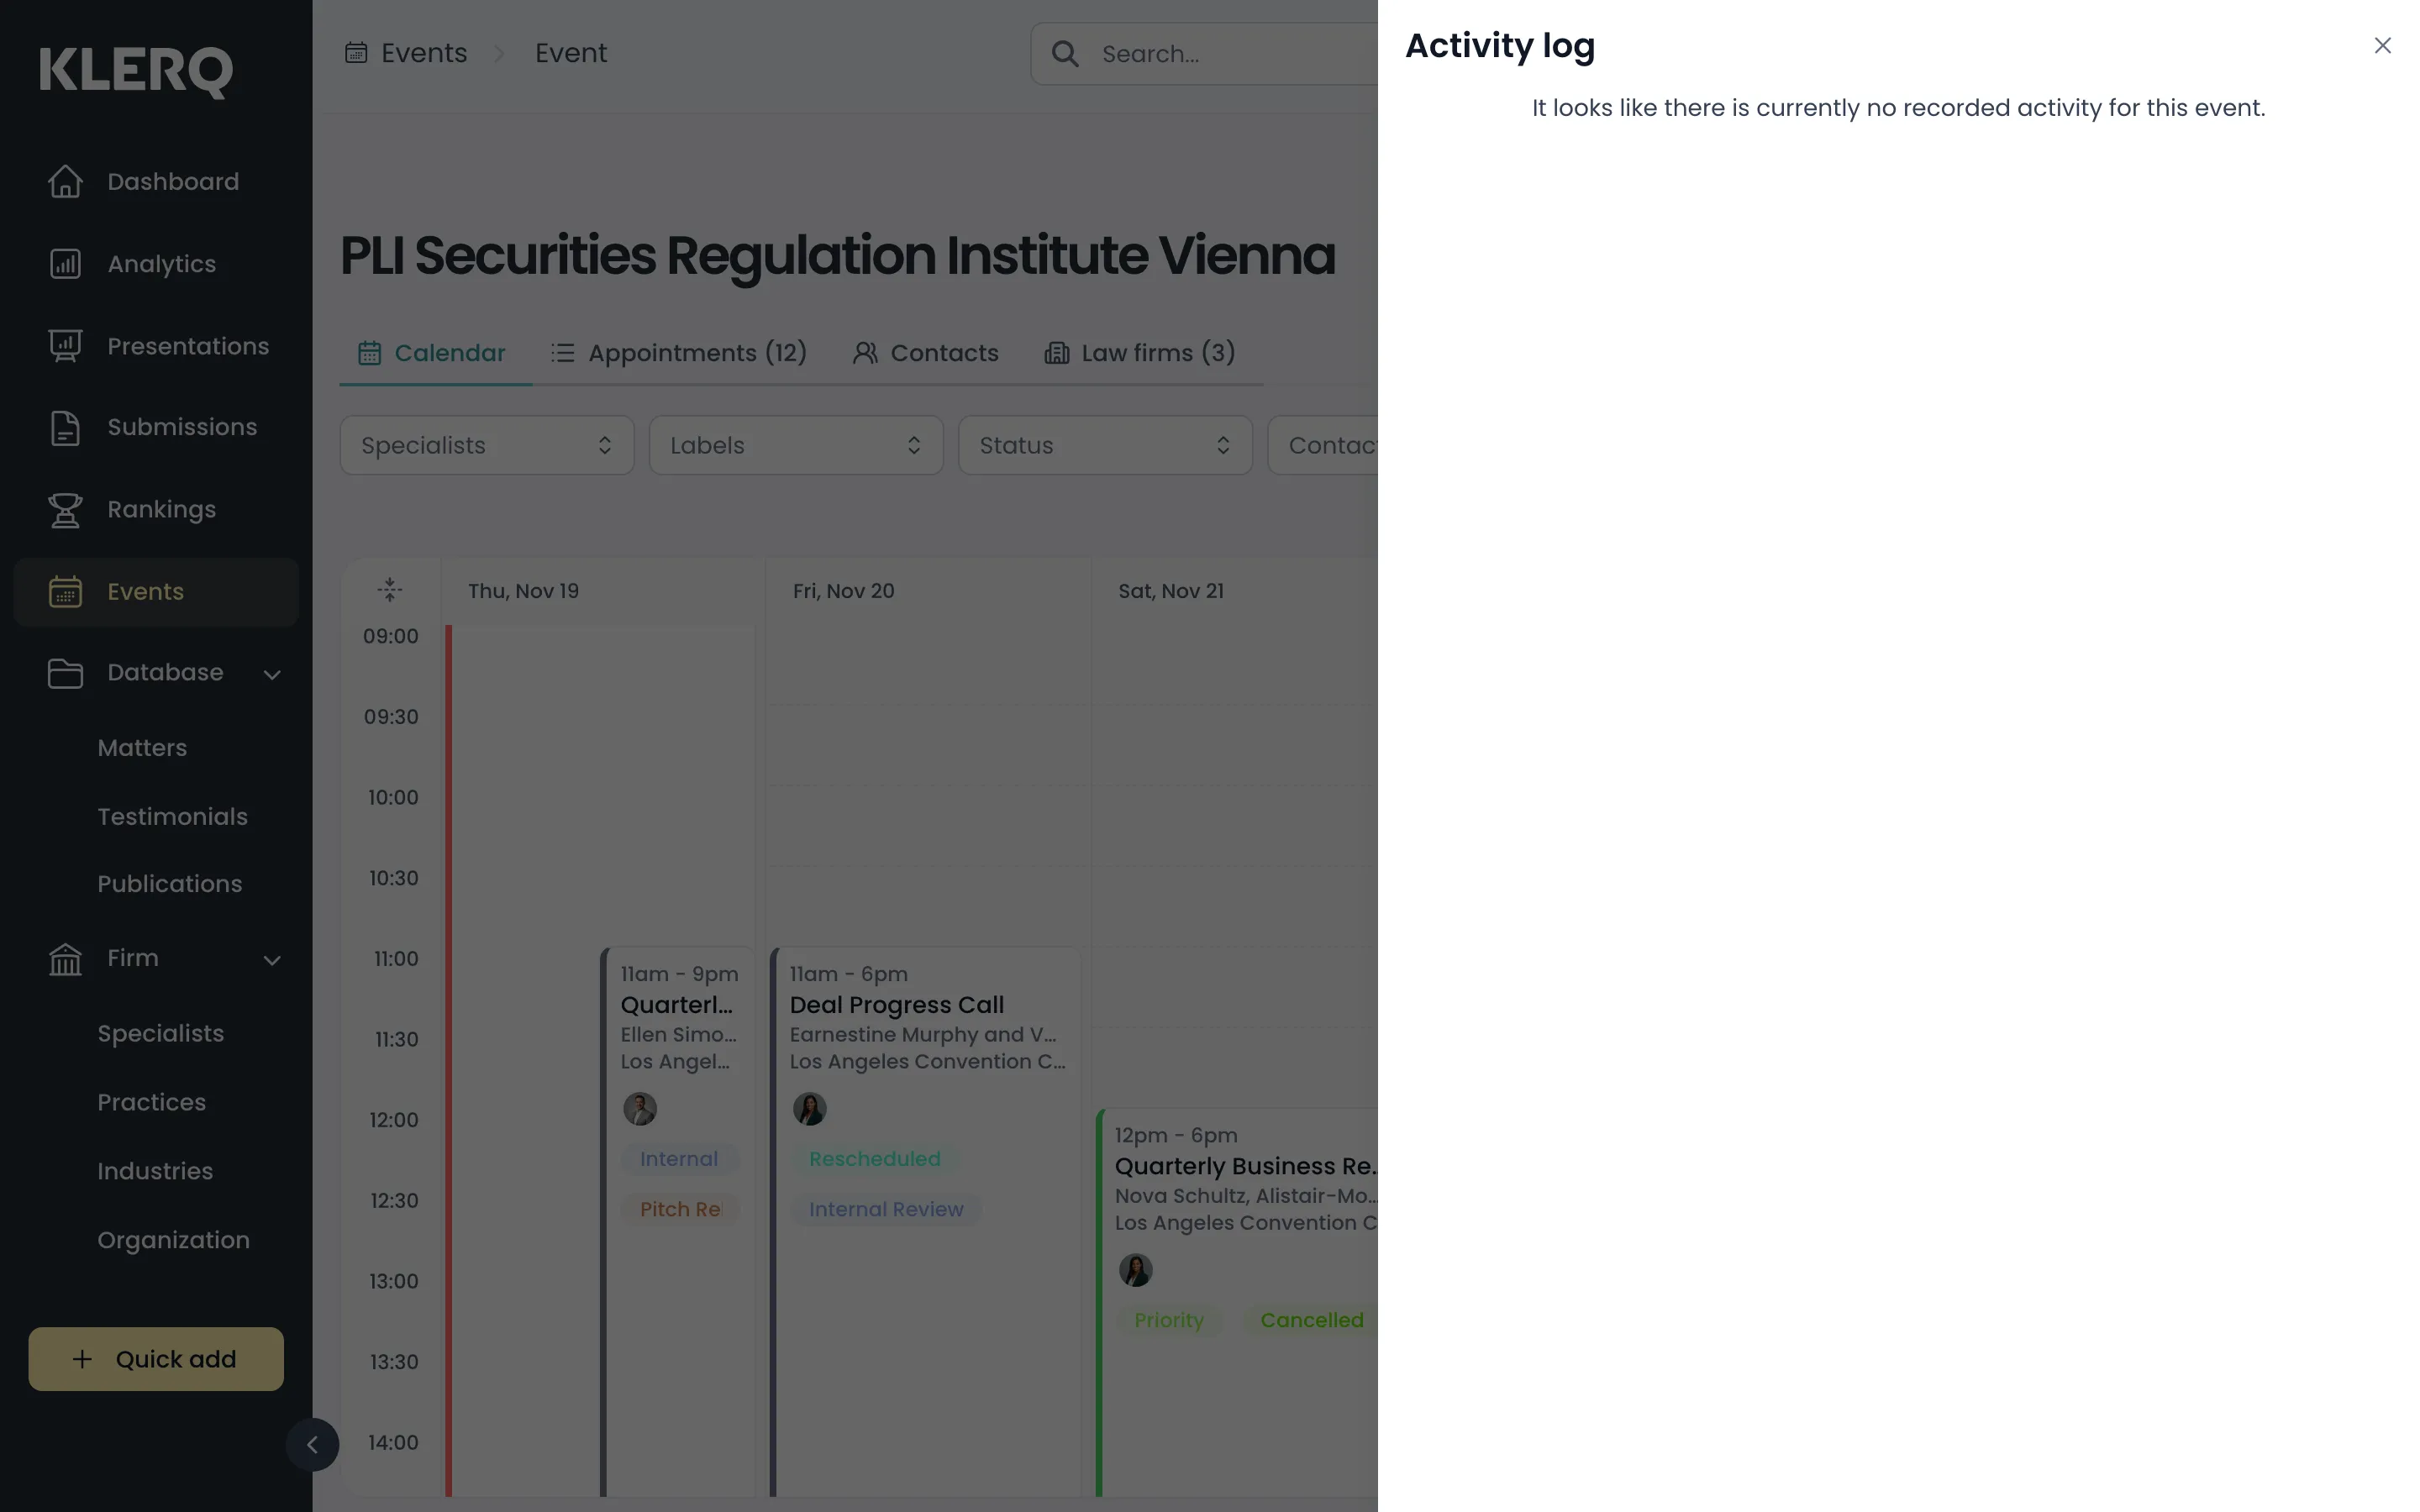Click the avatar on Saturday's Quarterly Business appointment

click(x=1135, y=1270)
